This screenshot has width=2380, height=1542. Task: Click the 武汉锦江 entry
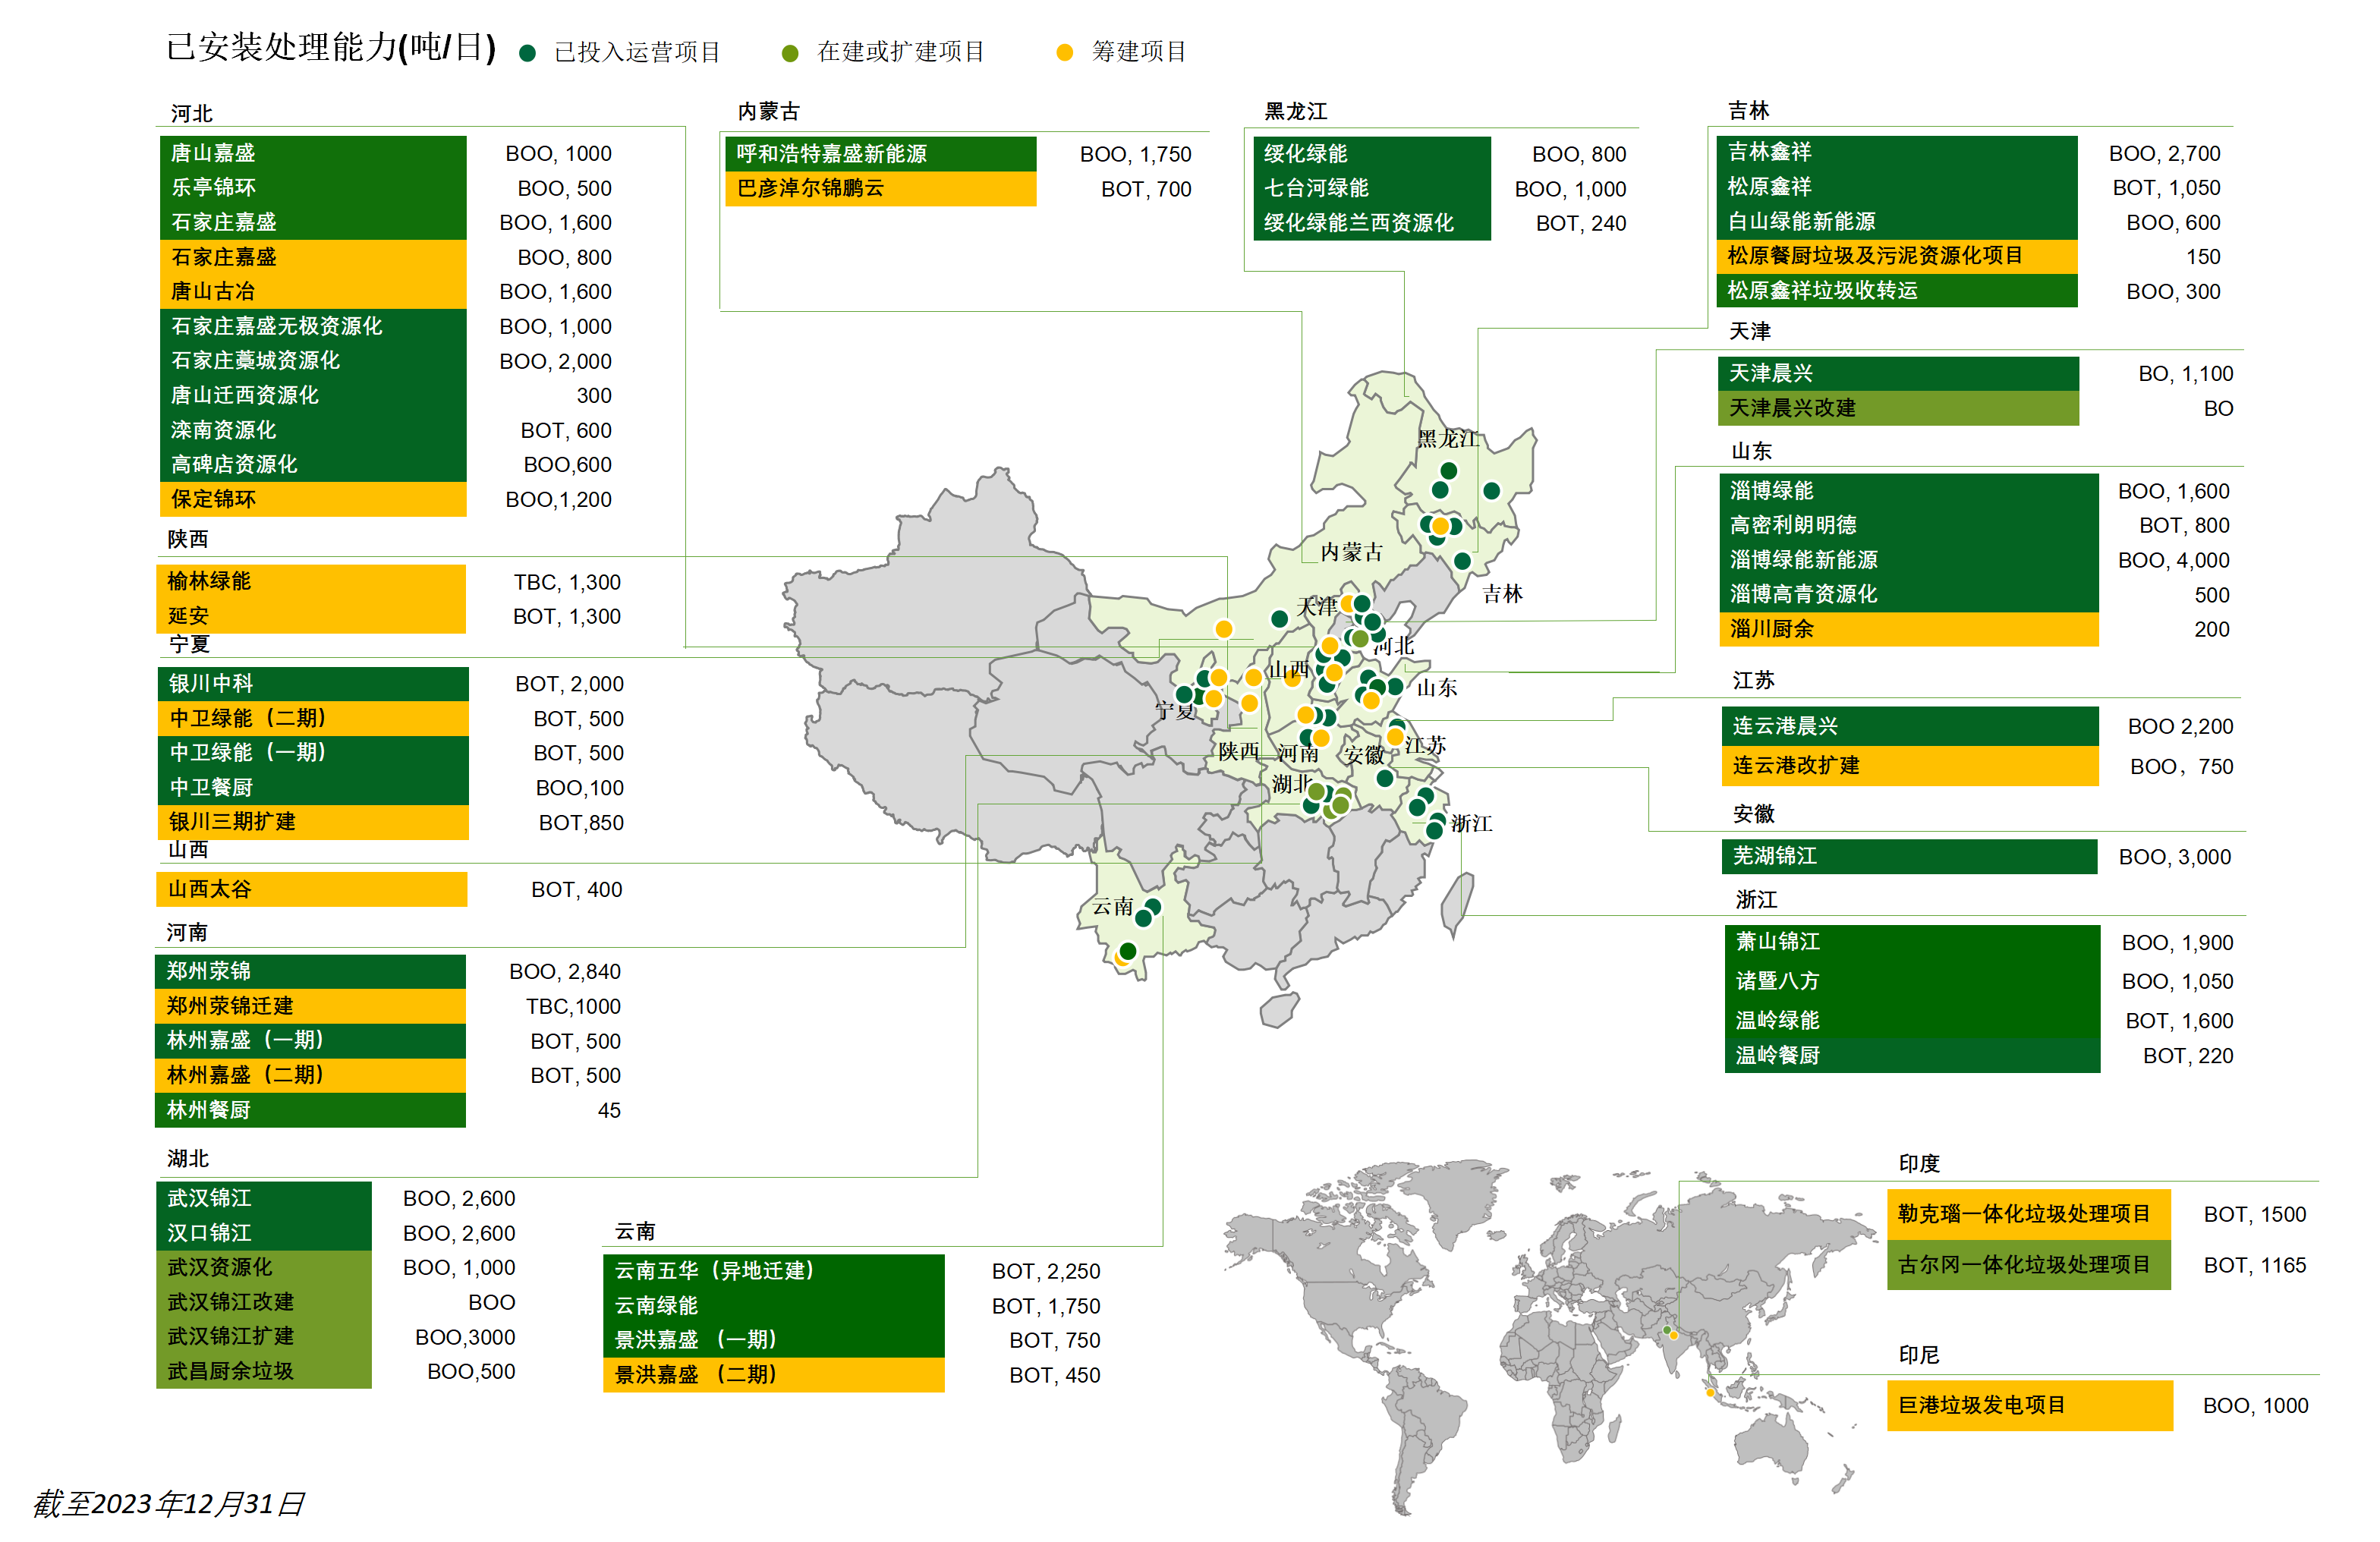[264, 1199]
